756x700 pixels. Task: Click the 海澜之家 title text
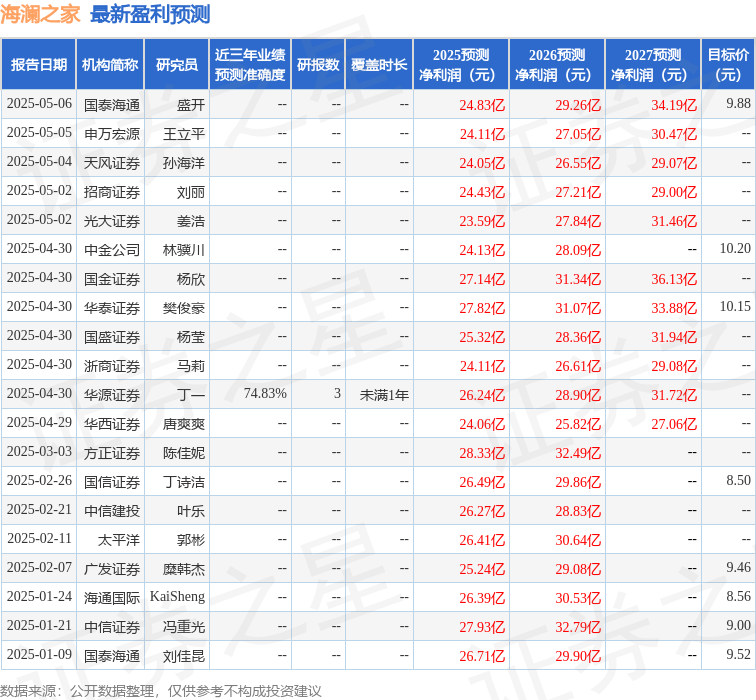[x=40, y=14]
